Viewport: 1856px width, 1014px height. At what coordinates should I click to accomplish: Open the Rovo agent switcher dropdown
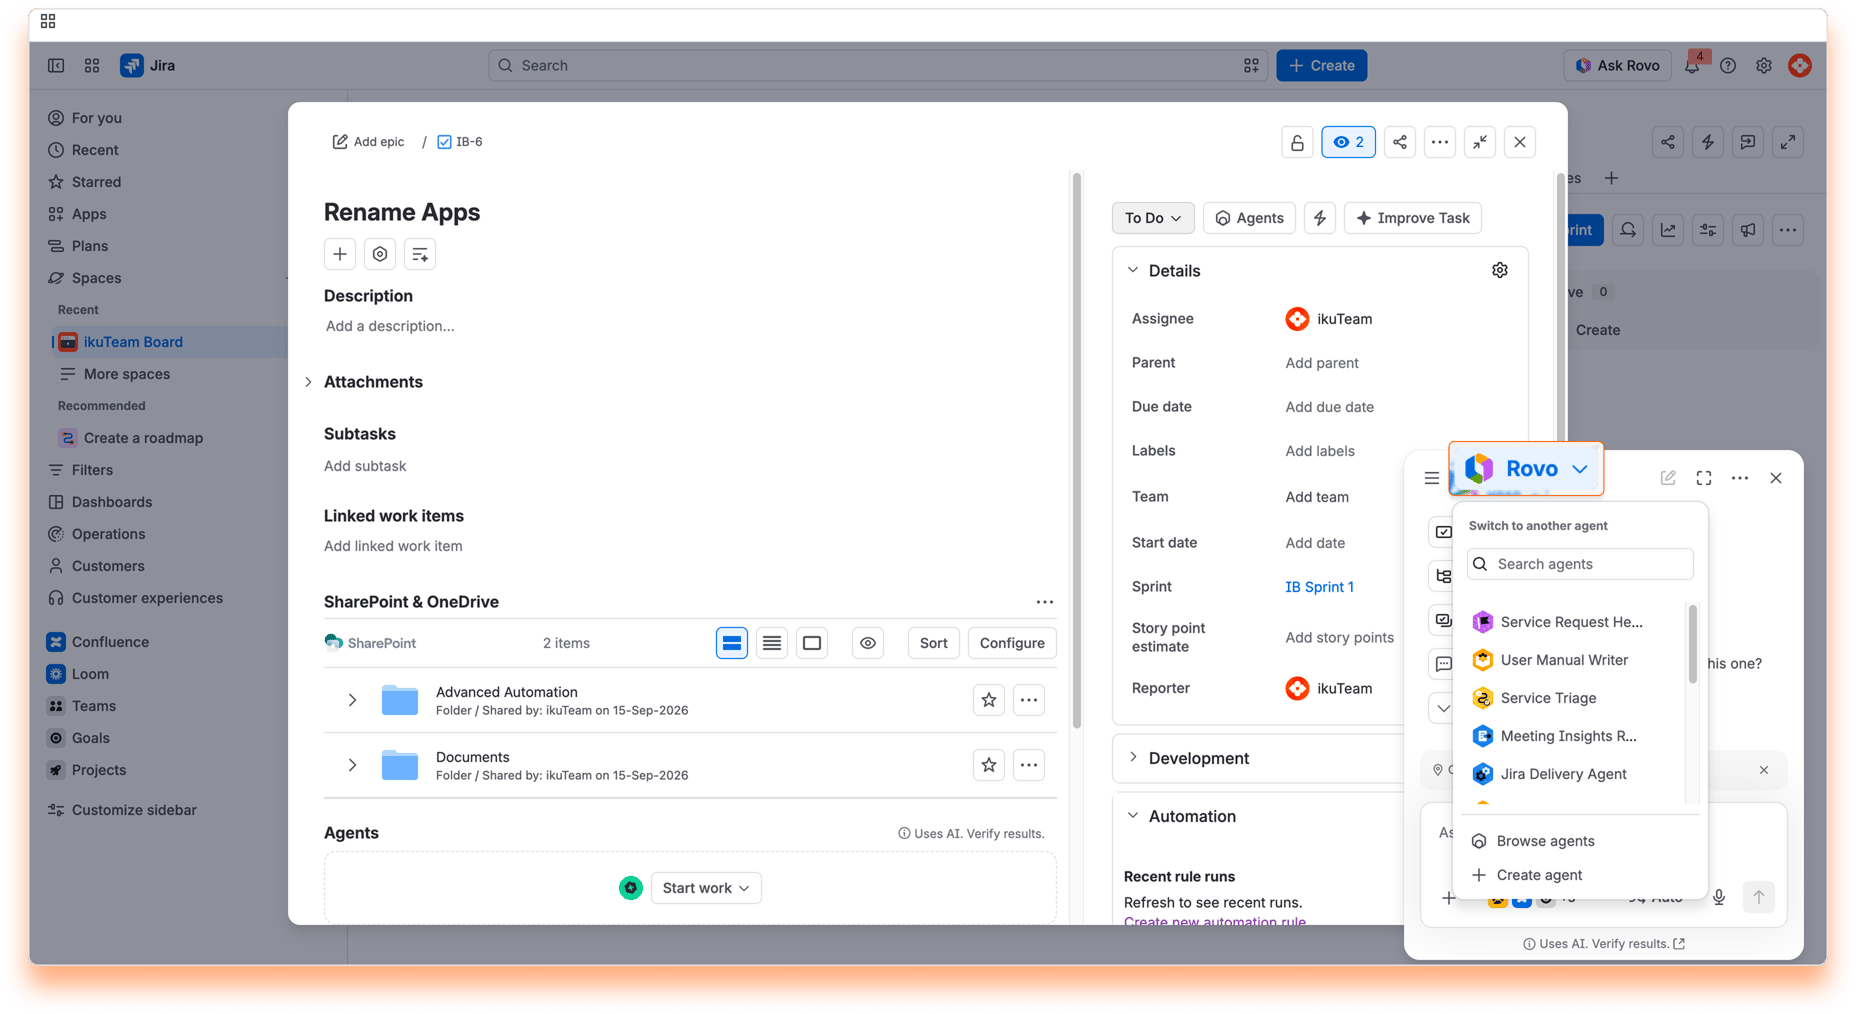(x=1526, y=468)
